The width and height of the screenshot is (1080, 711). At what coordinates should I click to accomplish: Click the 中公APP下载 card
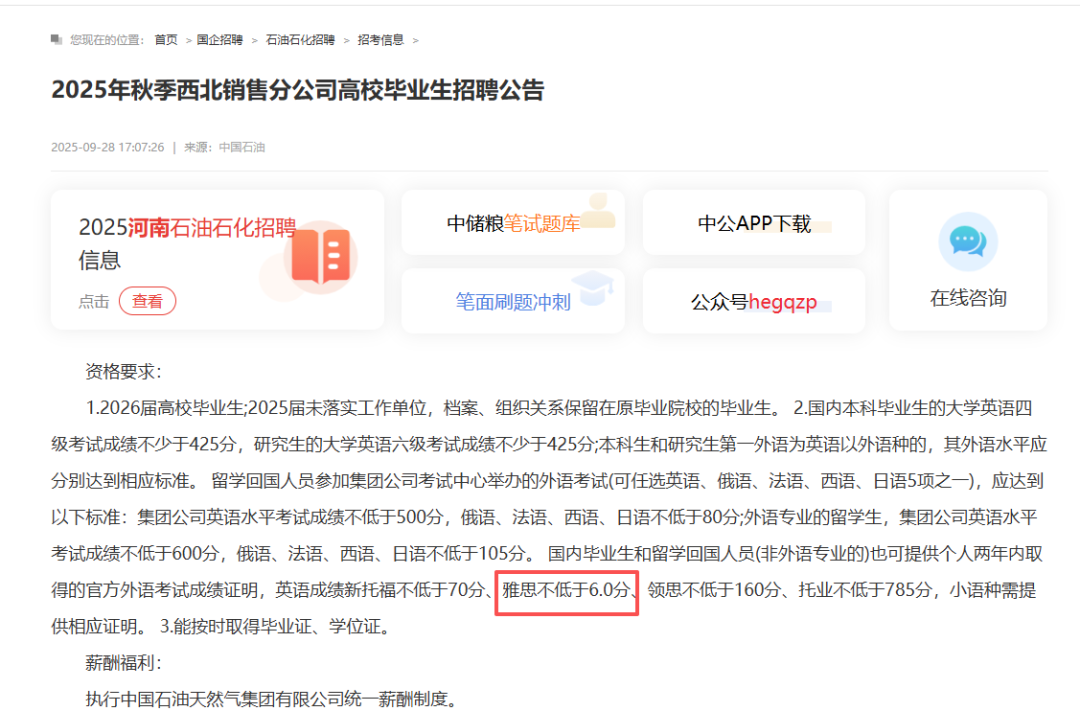pyautogui.click(x=753, y=223)
